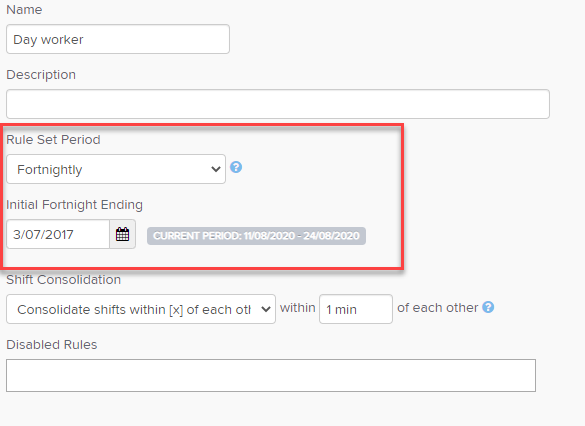The image size is (585, 426).
Task: Click the 'Rule Set Period' label
Action: [53, 140]
